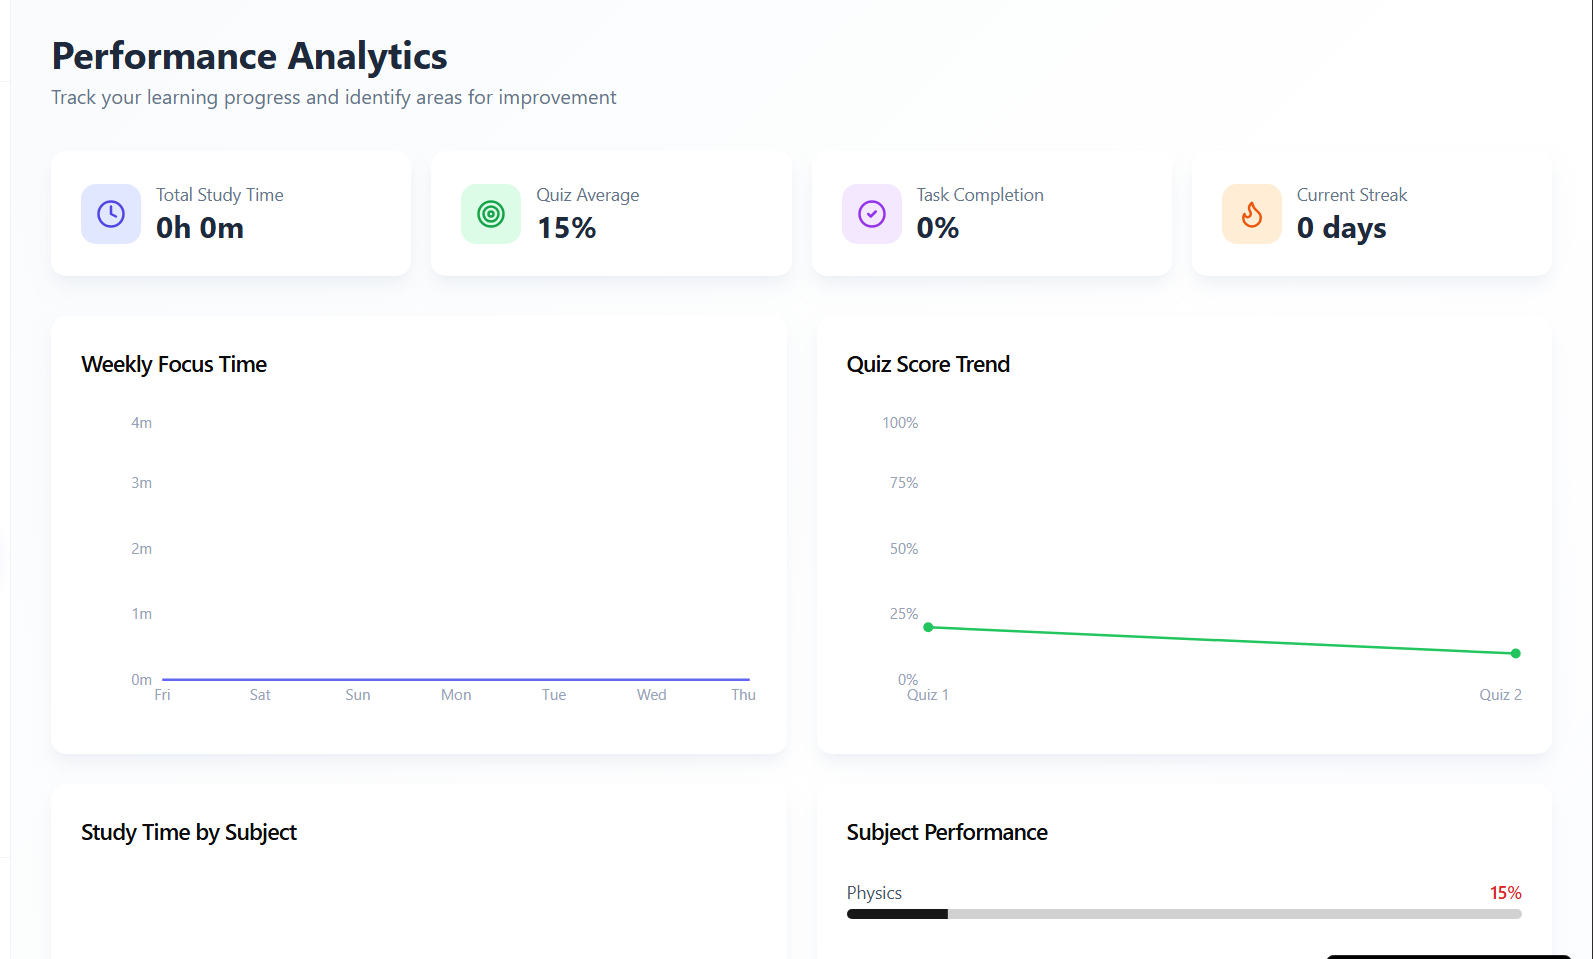Click the '0 days' streak value
Image resolution: width=1593 pixels, height=959 pixels.
pos(1342,228)
